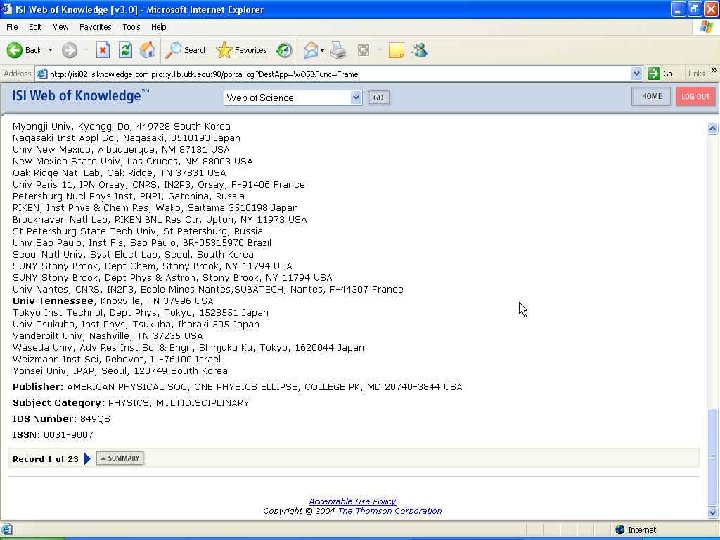Click the Record 1 of 23 label
The height and width of the screenshot is (540, 720).
[45, 459]
